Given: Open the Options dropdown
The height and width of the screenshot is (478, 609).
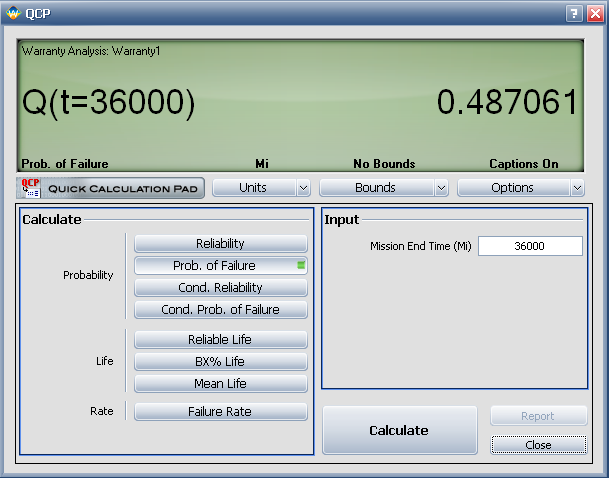Looking at the screenshot, I should tap(521, 187).
